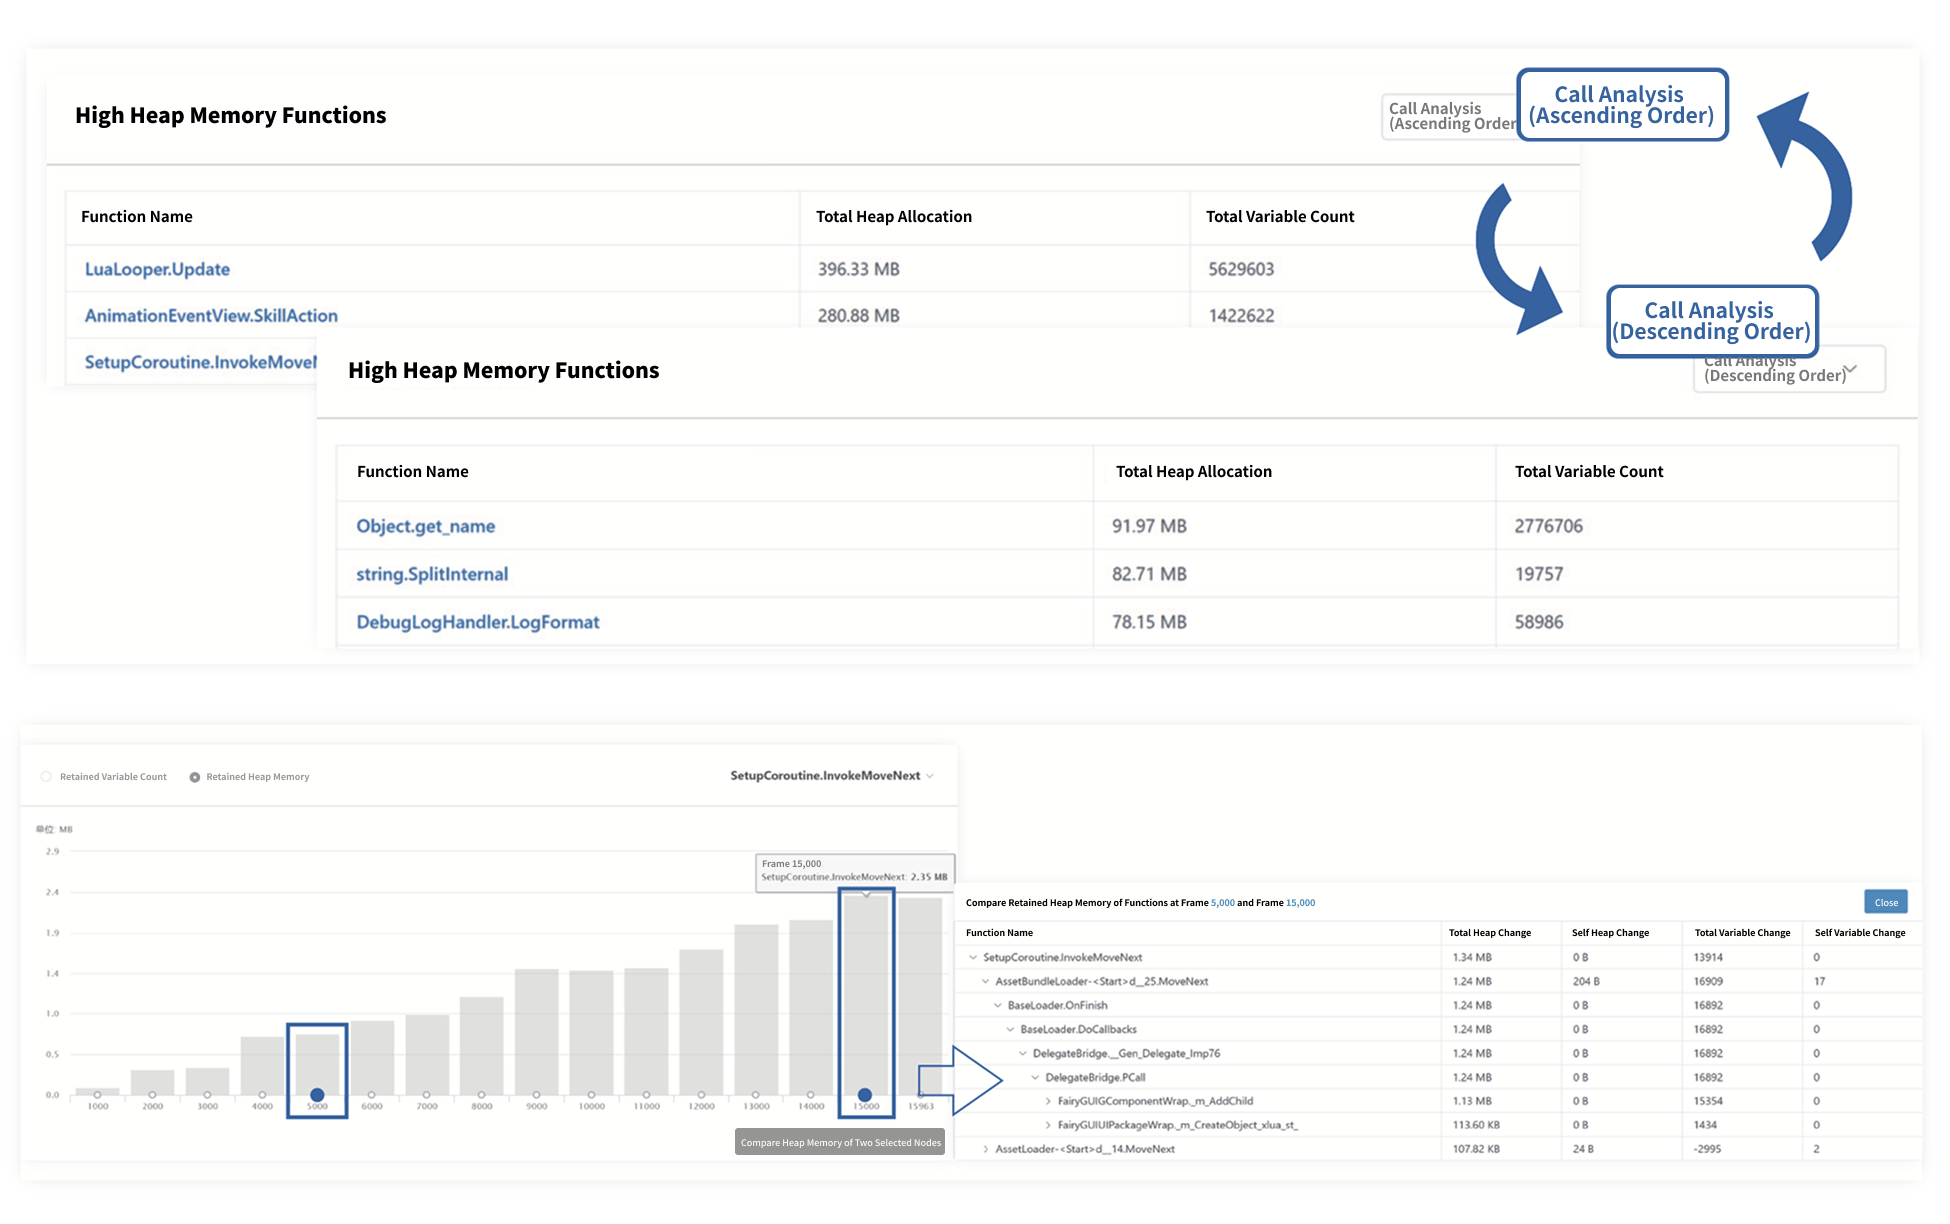Click the Total Variable Count header in ascending table
The height and width of the screenshot is (1224, 1950).
1280,216
